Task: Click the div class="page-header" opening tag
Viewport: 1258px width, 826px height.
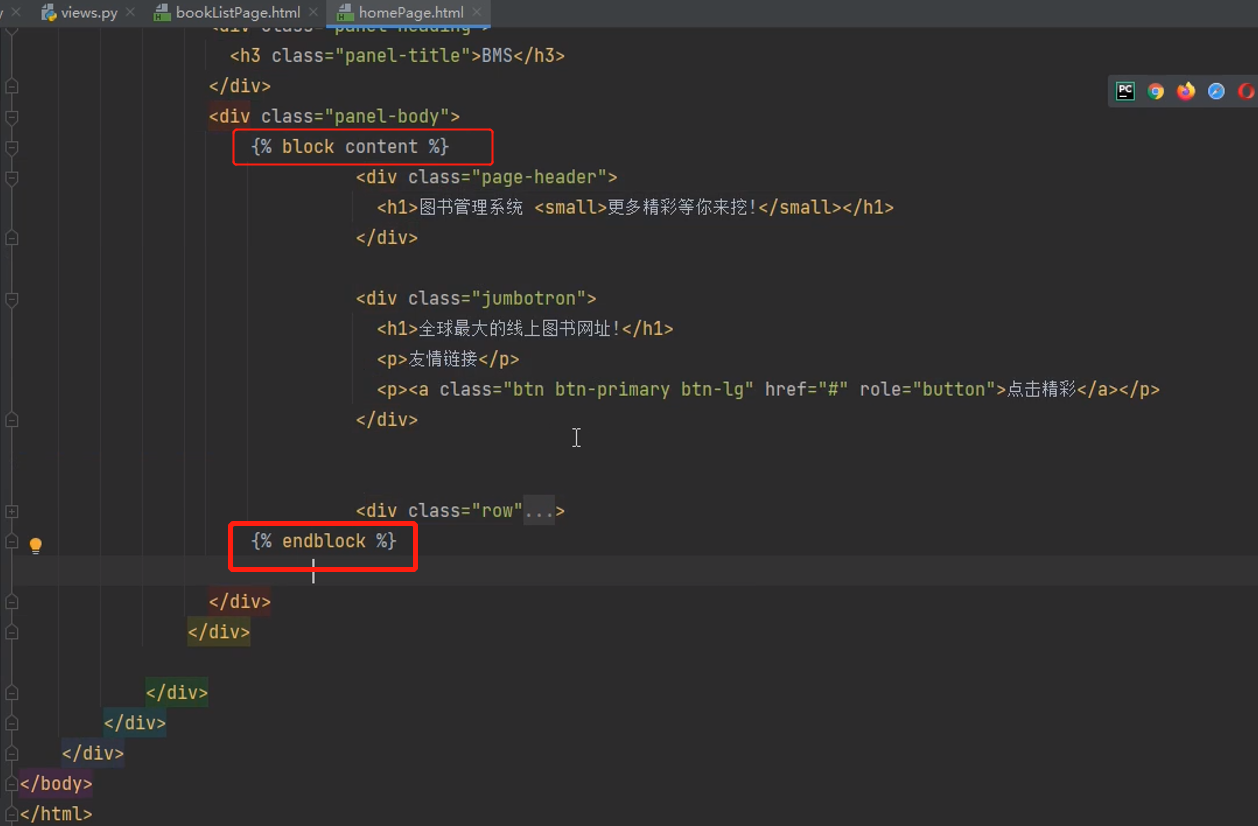Action: coord(486,178)
